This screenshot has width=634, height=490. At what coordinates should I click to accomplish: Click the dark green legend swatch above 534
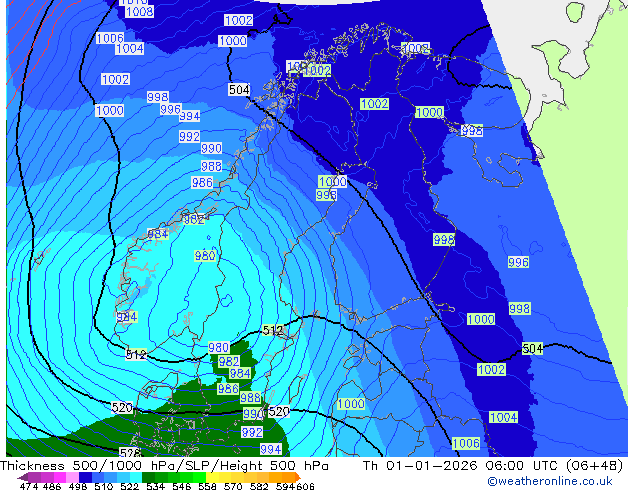tap(148, 477)
